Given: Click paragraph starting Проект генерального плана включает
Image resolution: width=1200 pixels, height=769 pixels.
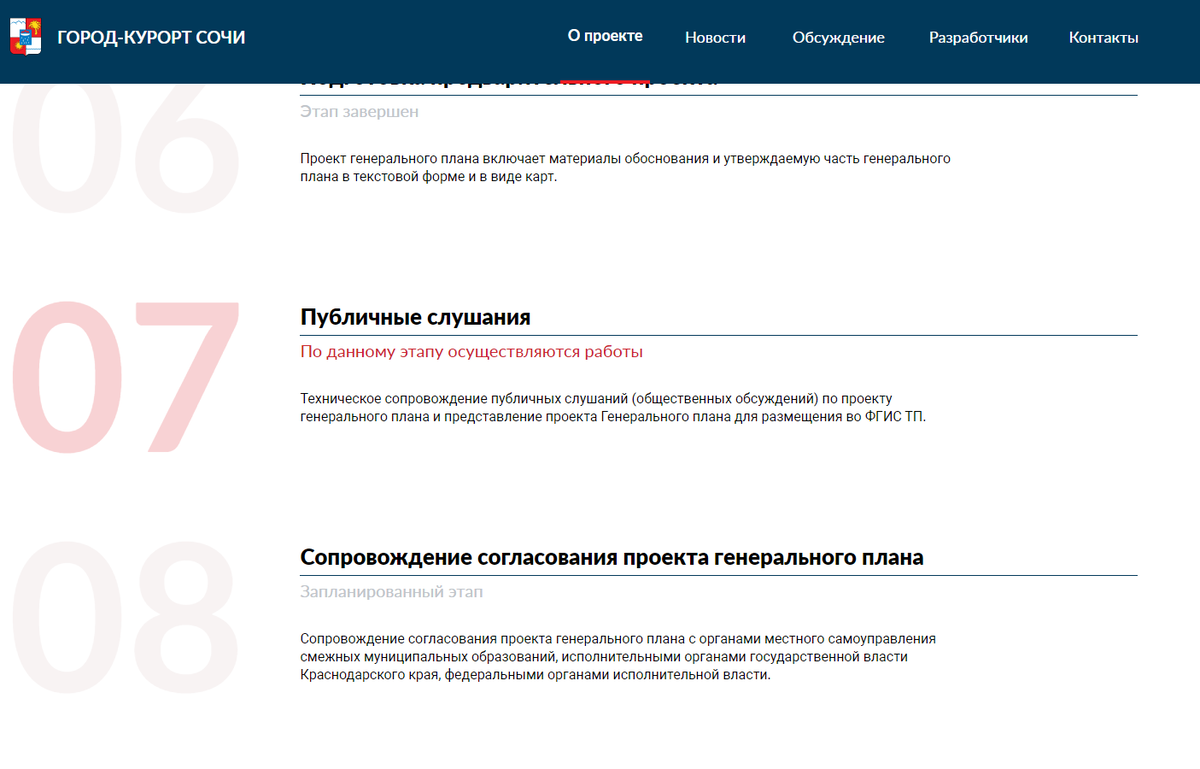Looking at the screenshot, I should [x=625, y=167].
